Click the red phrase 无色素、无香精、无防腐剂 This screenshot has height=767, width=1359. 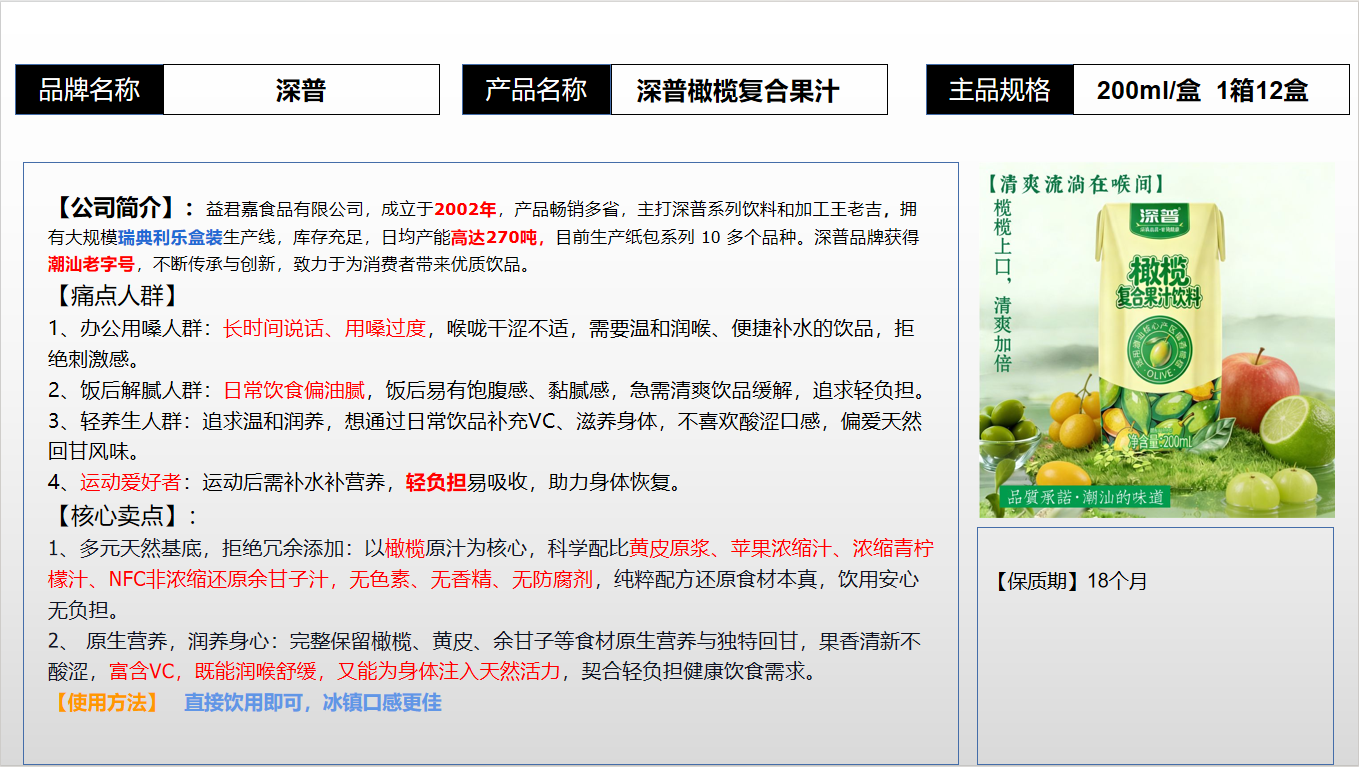pyautogui.click(x=471, y=577)
